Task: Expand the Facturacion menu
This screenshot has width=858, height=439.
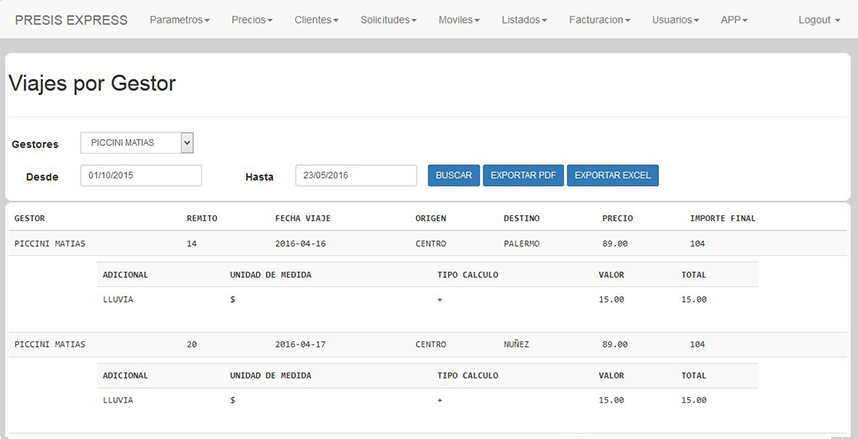Action: (x=599, y=20)
